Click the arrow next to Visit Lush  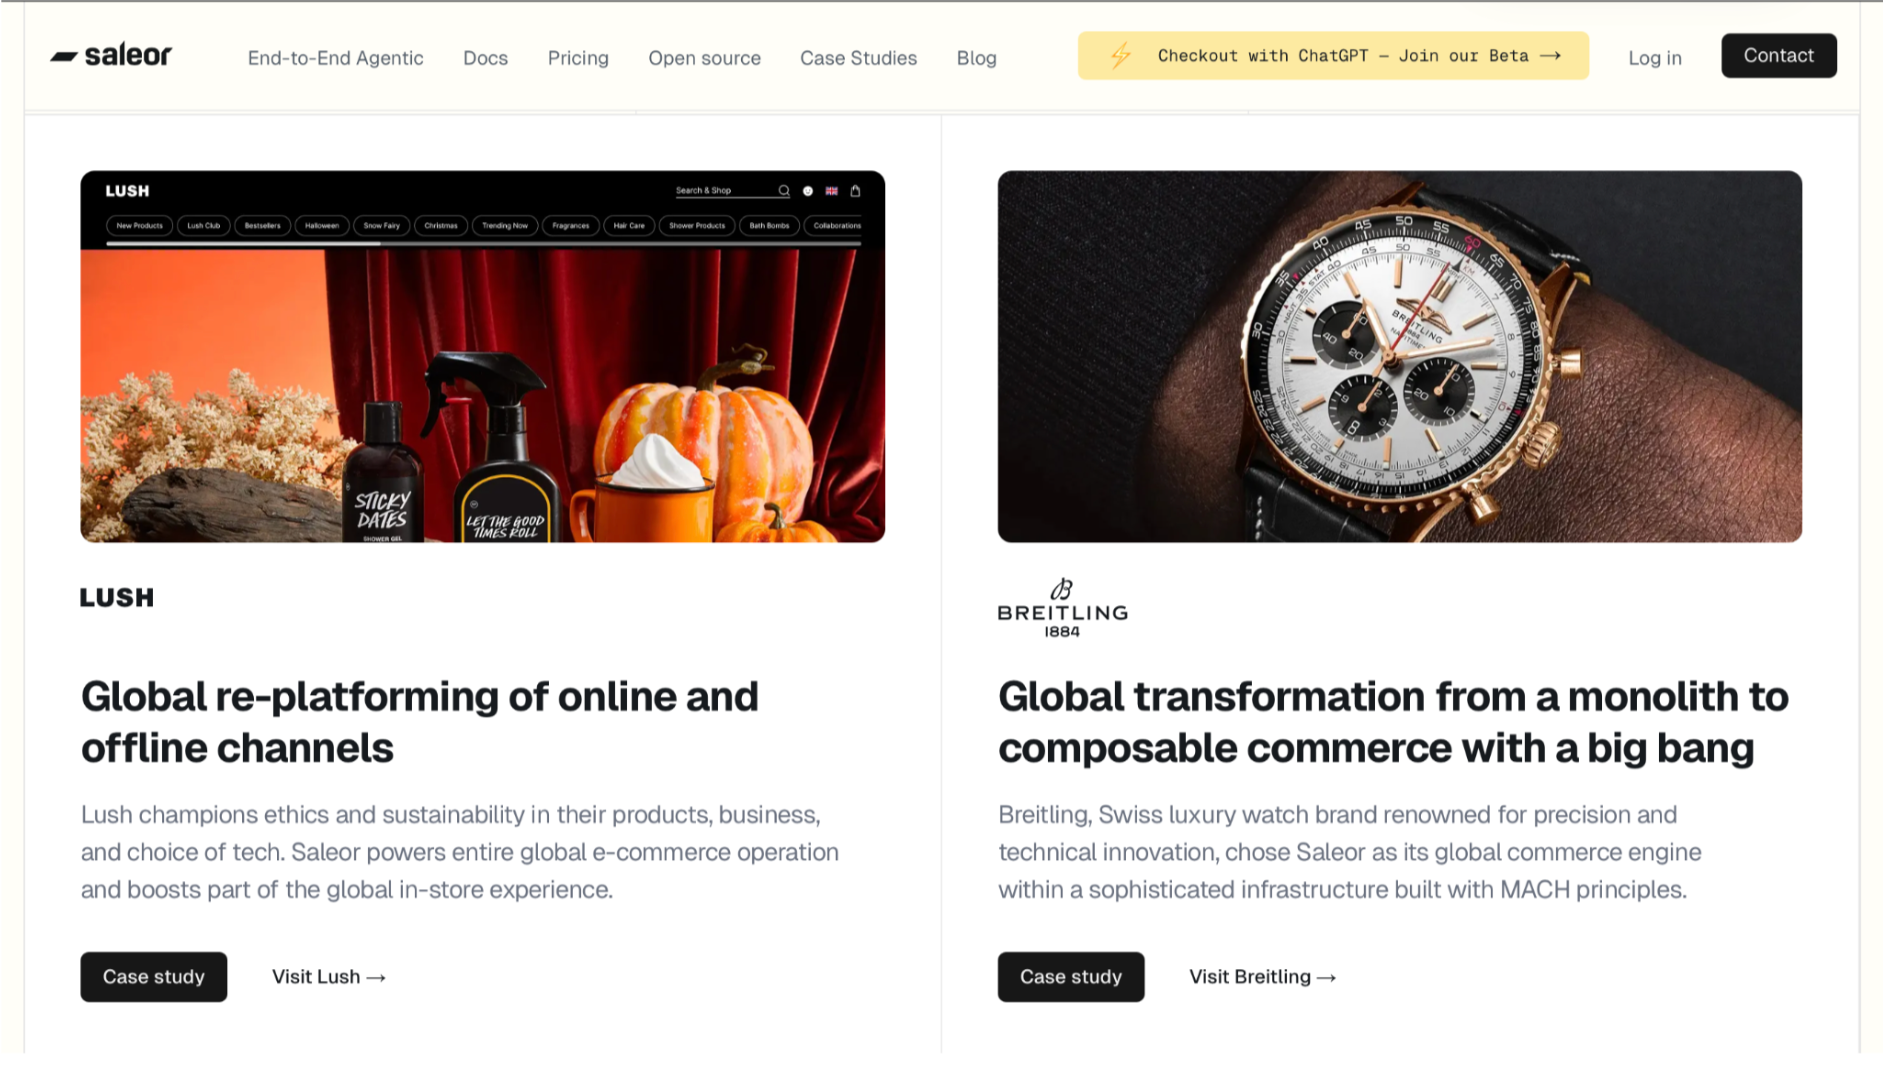(376, 977)
